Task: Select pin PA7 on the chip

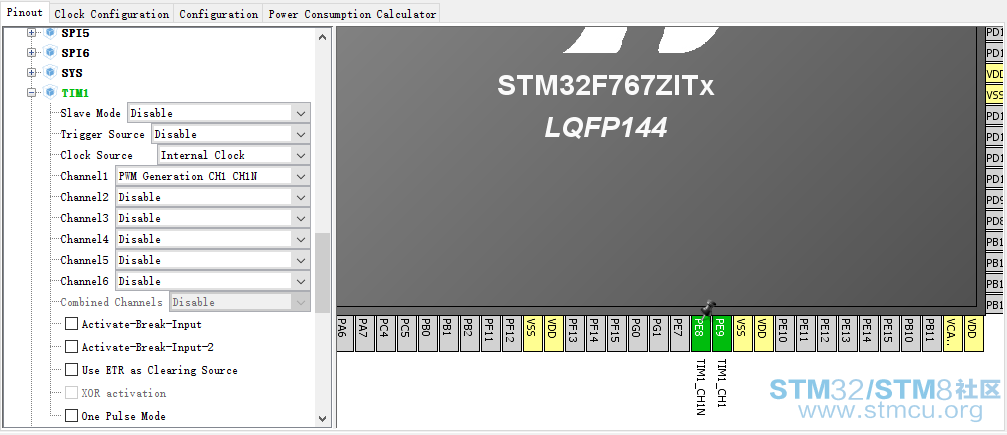Action: pyautogui.click(x=364, y=333)
